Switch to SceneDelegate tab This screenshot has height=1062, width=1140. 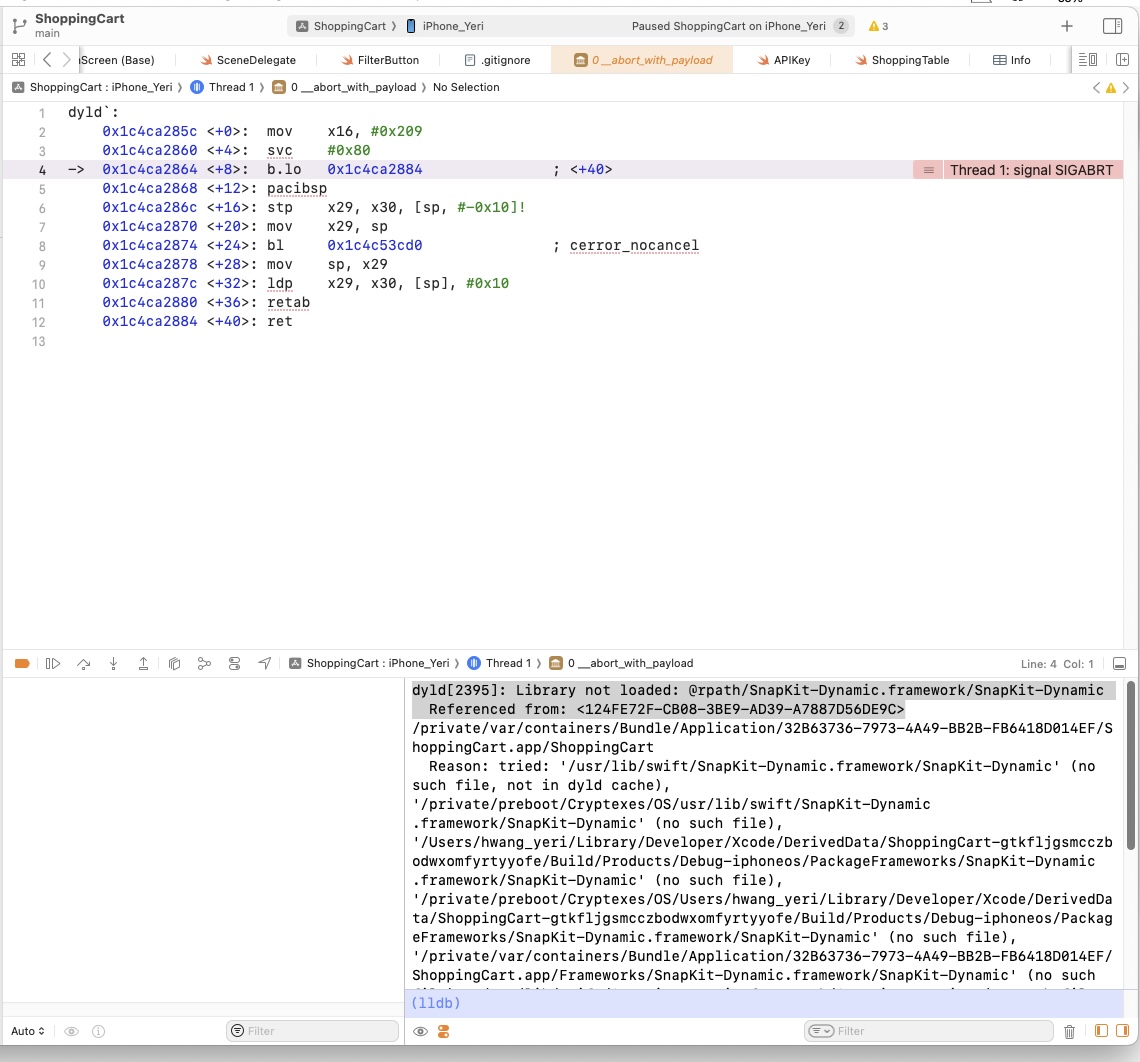[x=248, y=60]
